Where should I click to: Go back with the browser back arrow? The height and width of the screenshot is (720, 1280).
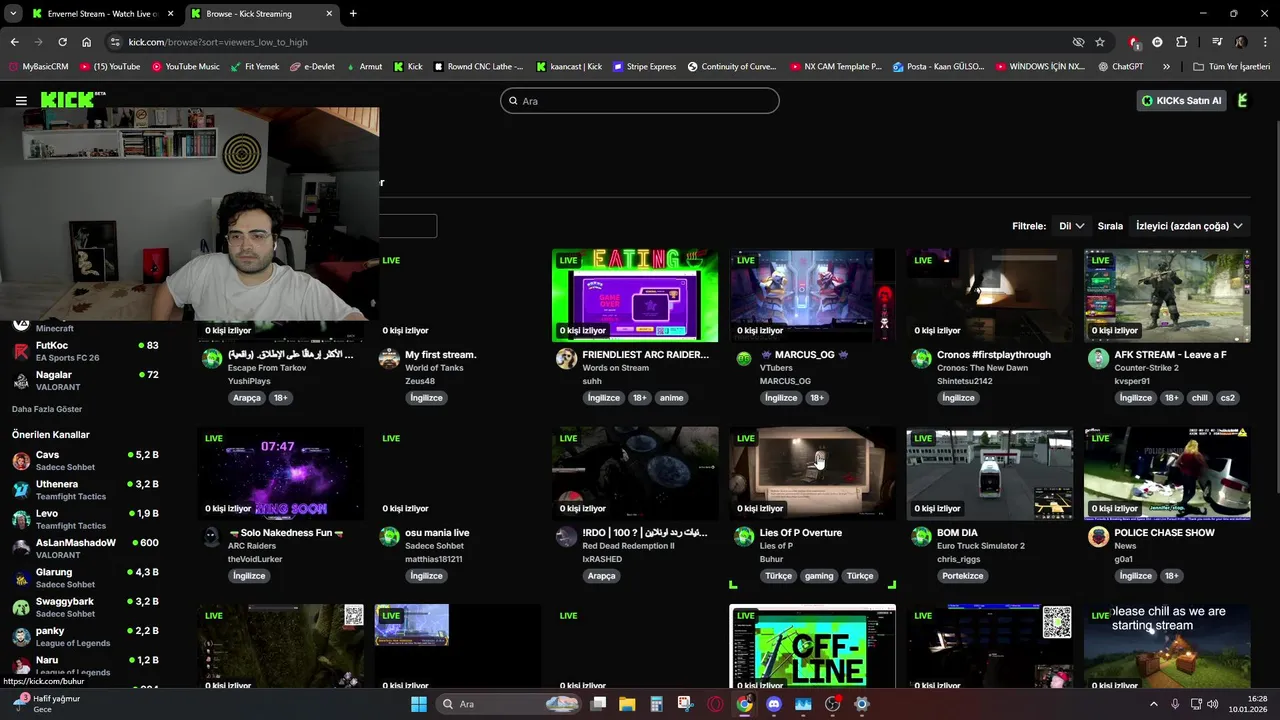click(14, 42)
